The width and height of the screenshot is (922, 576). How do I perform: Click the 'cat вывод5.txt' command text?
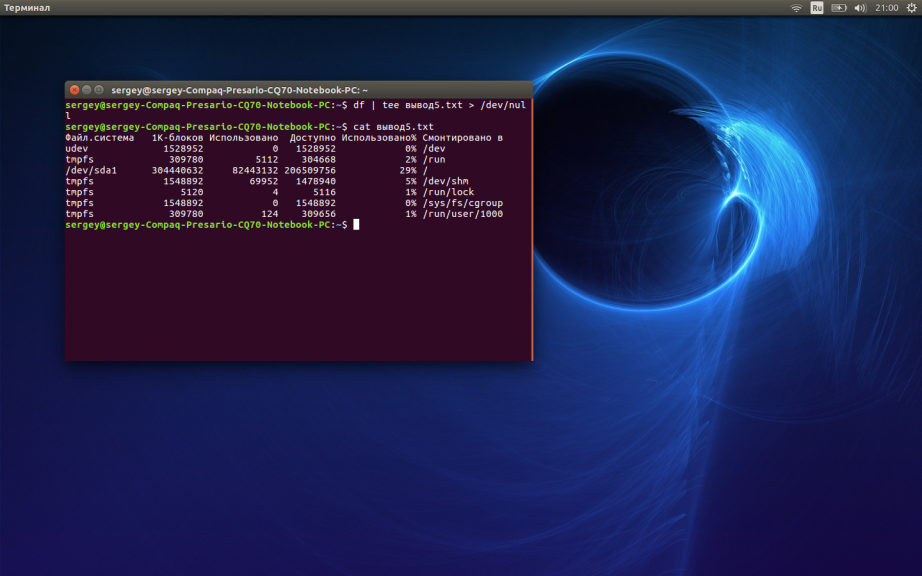pos(393,127)
